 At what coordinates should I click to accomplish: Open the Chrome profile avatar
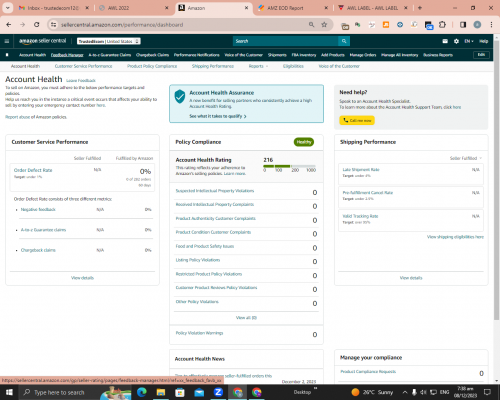click(x=477, y=25)
